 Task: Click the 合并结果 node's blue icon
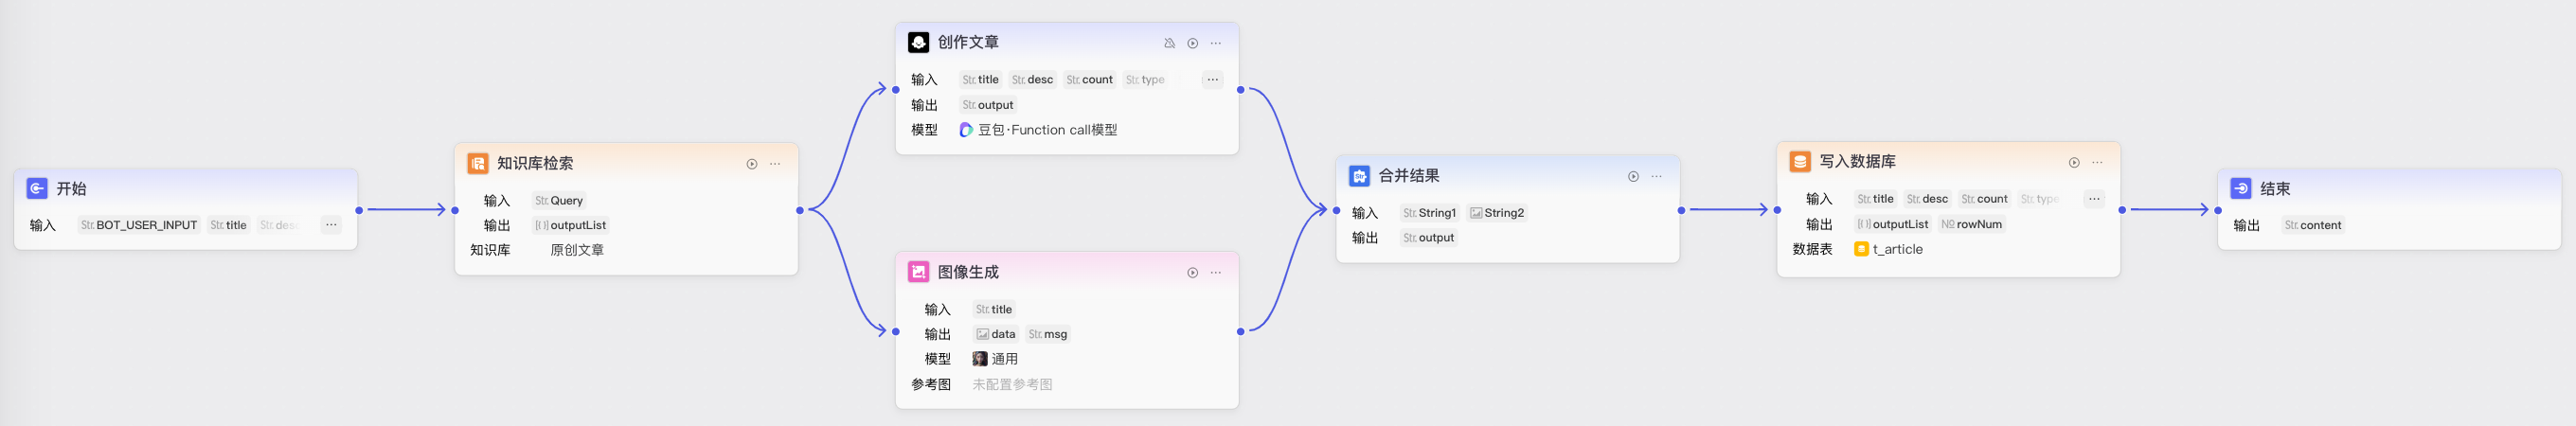pyautogui.click(x=1359, y=176)
